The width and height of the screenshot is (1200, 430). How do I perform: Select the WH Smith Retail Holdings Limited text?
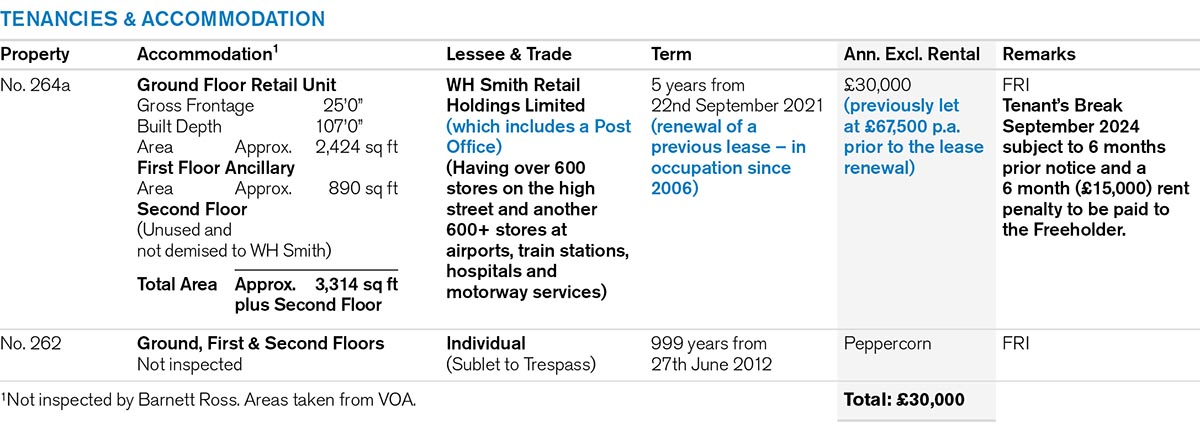click(x=514, y=95)
